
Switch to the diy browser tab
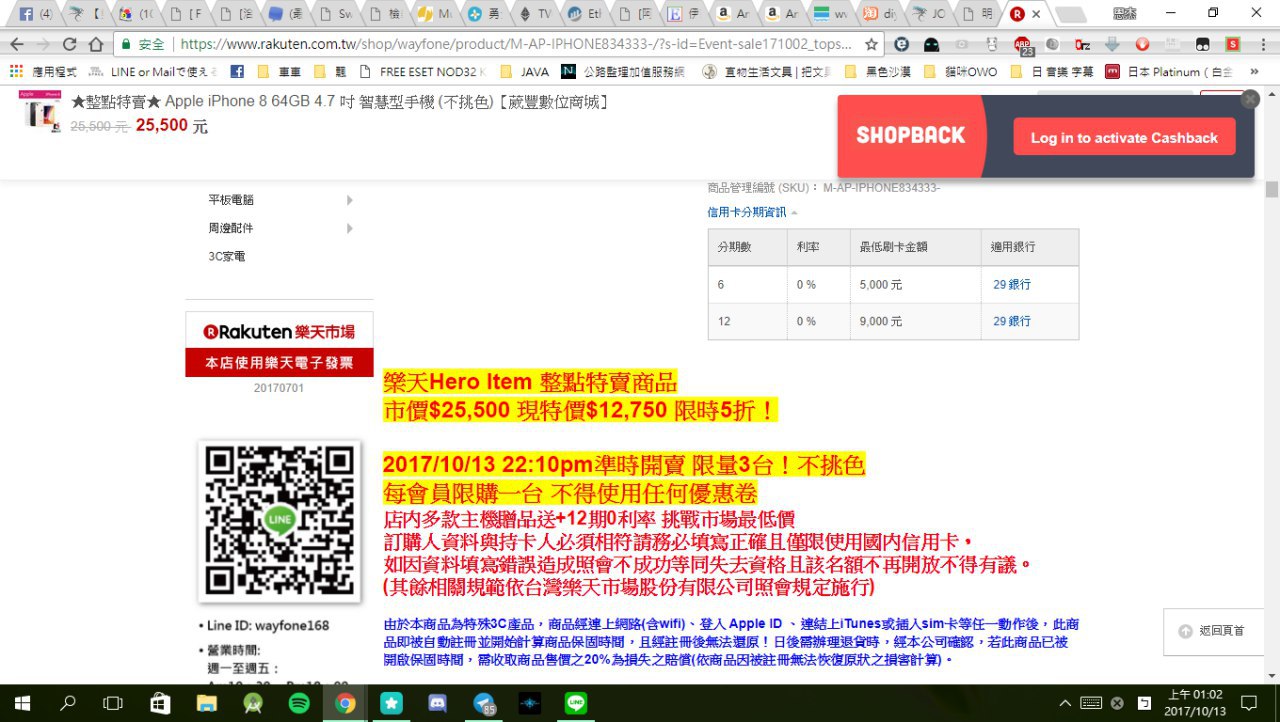click(x=882, y=14)
